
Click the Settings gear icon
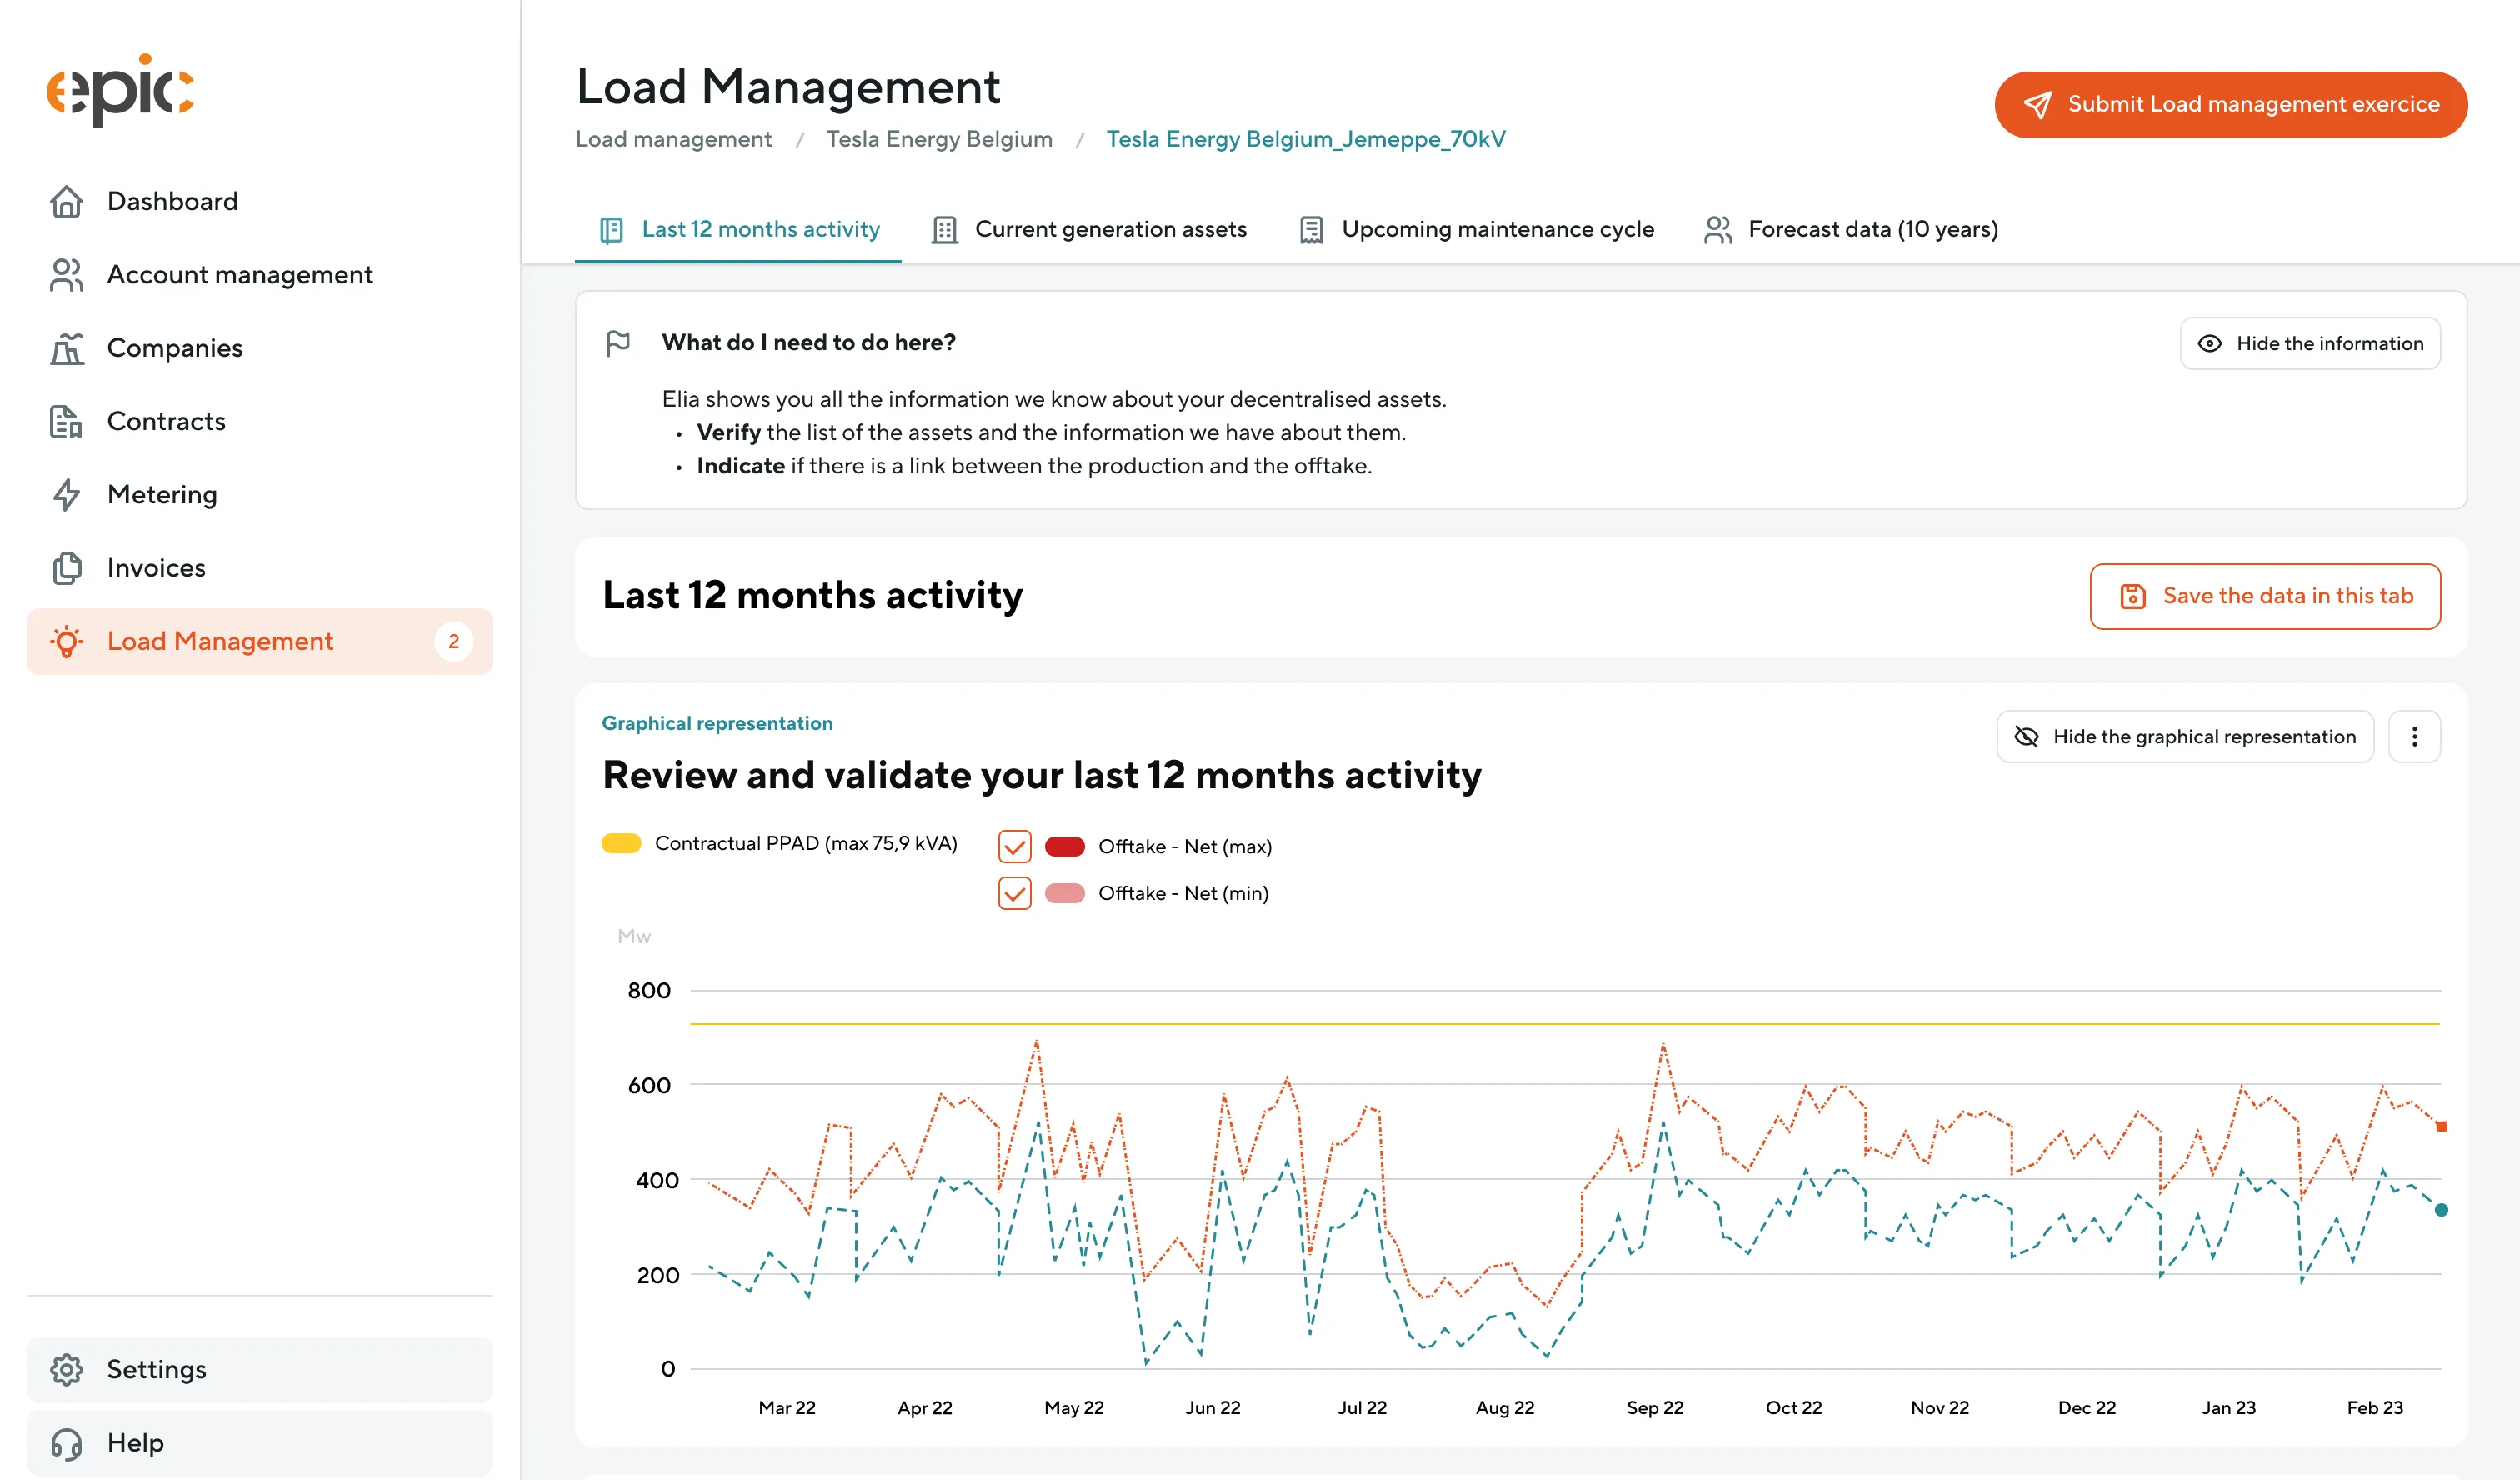67,1370
